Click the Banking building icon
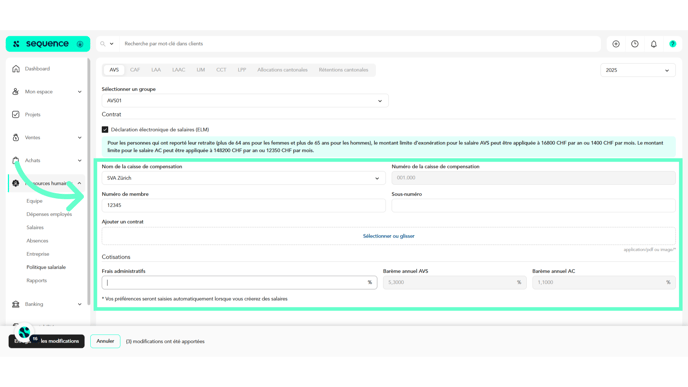Viewport: 688px width, 387px height. (x=16, y=304)
